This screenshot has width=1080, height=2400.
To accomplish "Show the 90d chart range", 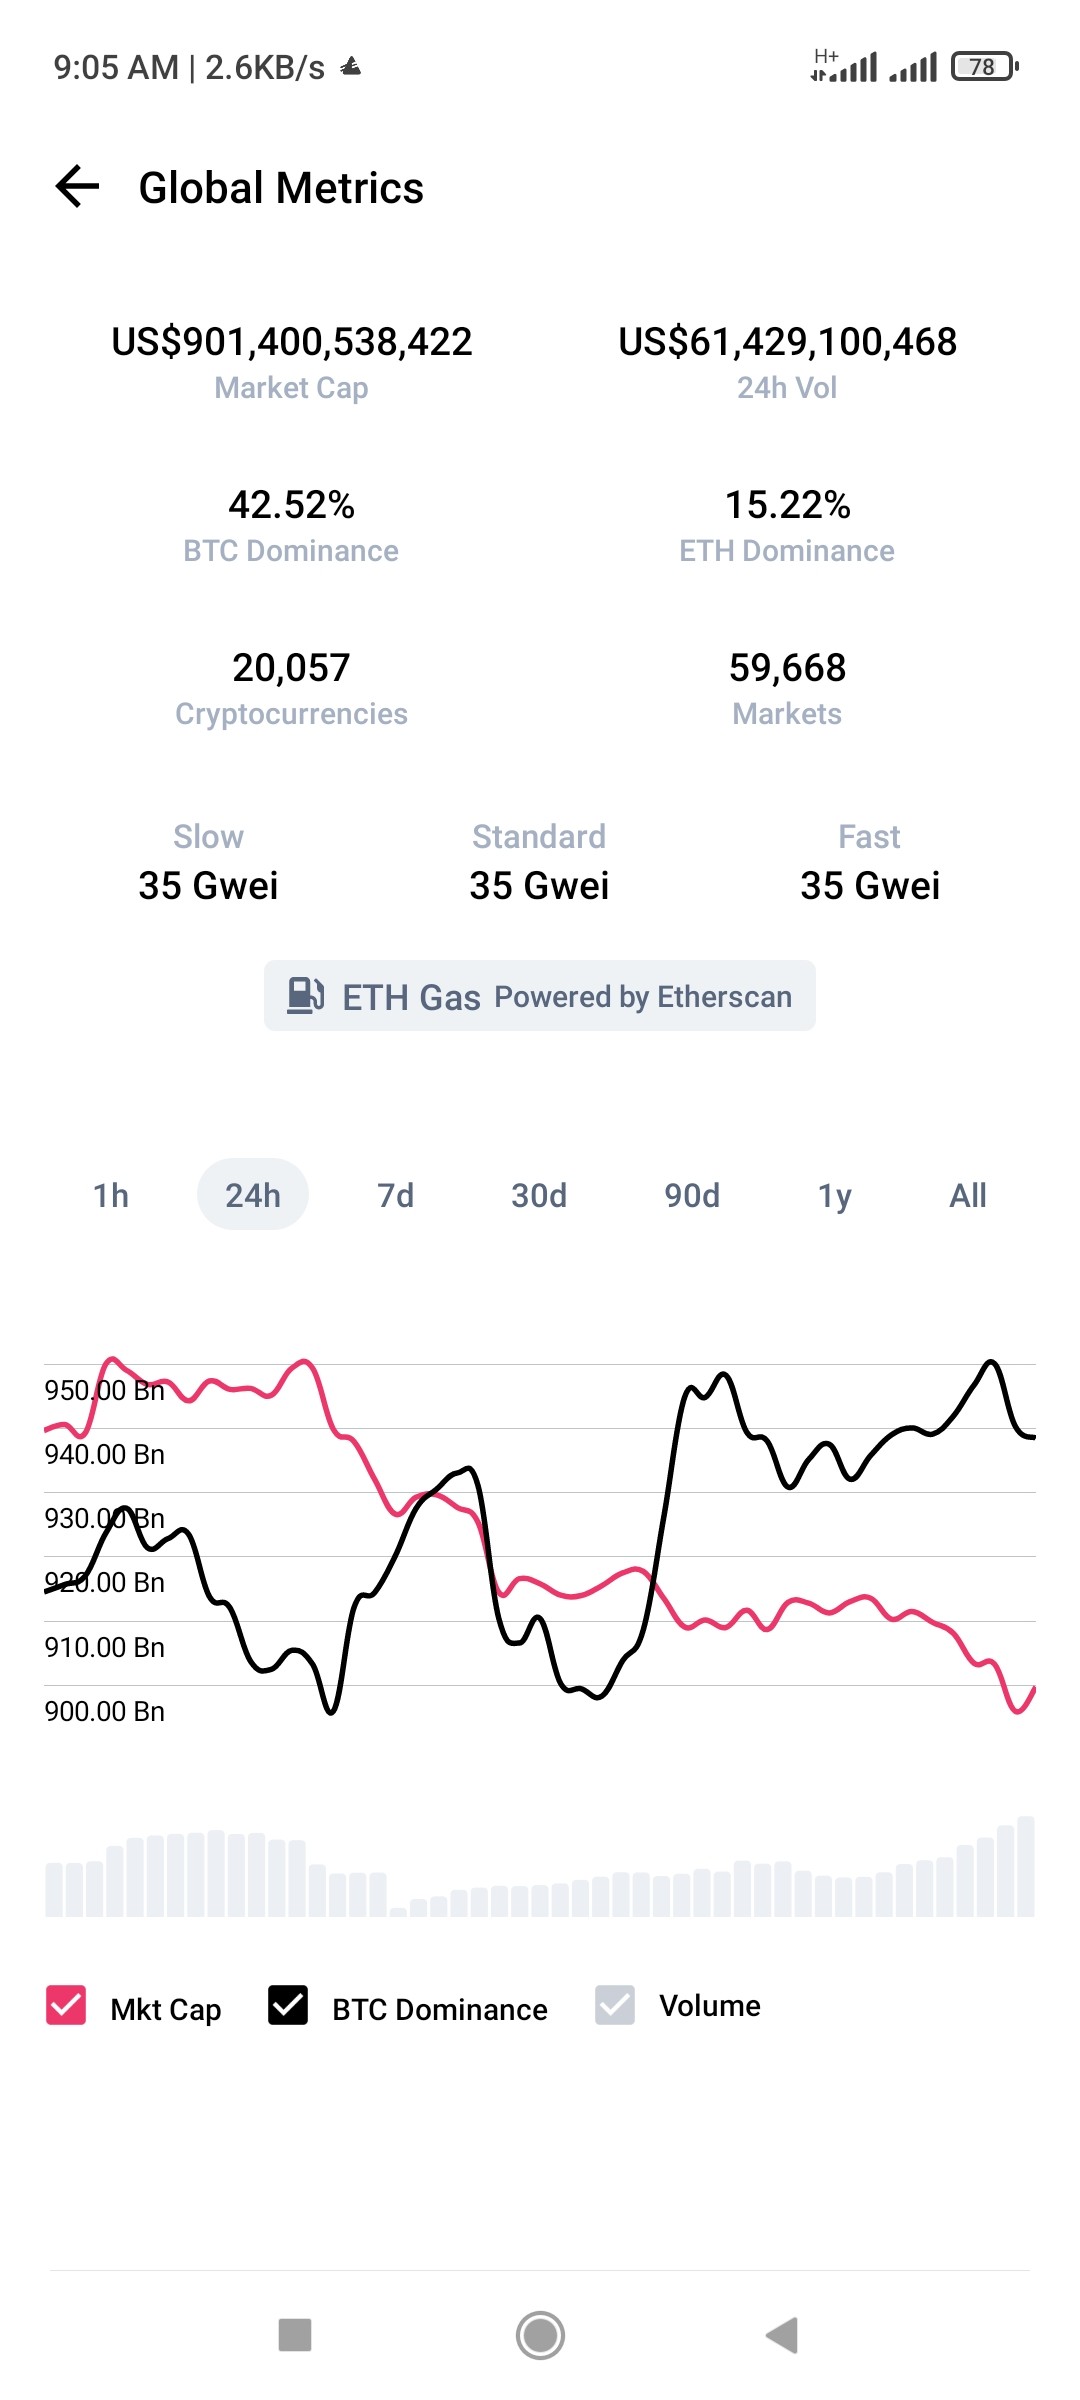I will point(692,1195).
